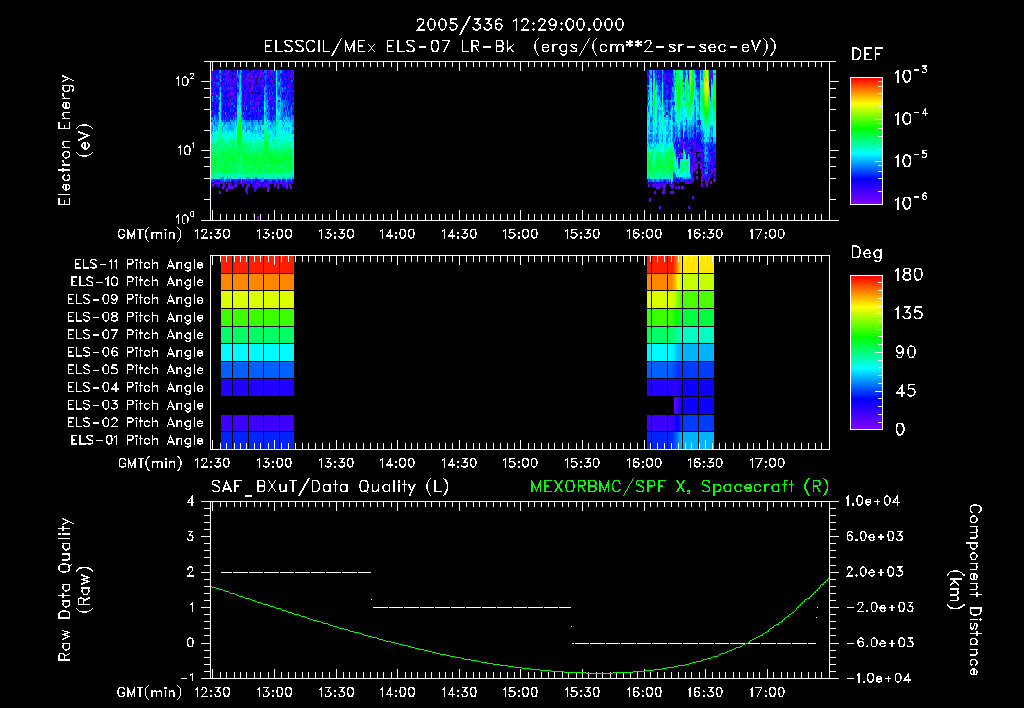Select the ELS-11 Pitch Angle row label
Viewport: 1024px width, 708px height.
(x=138, y=265)
